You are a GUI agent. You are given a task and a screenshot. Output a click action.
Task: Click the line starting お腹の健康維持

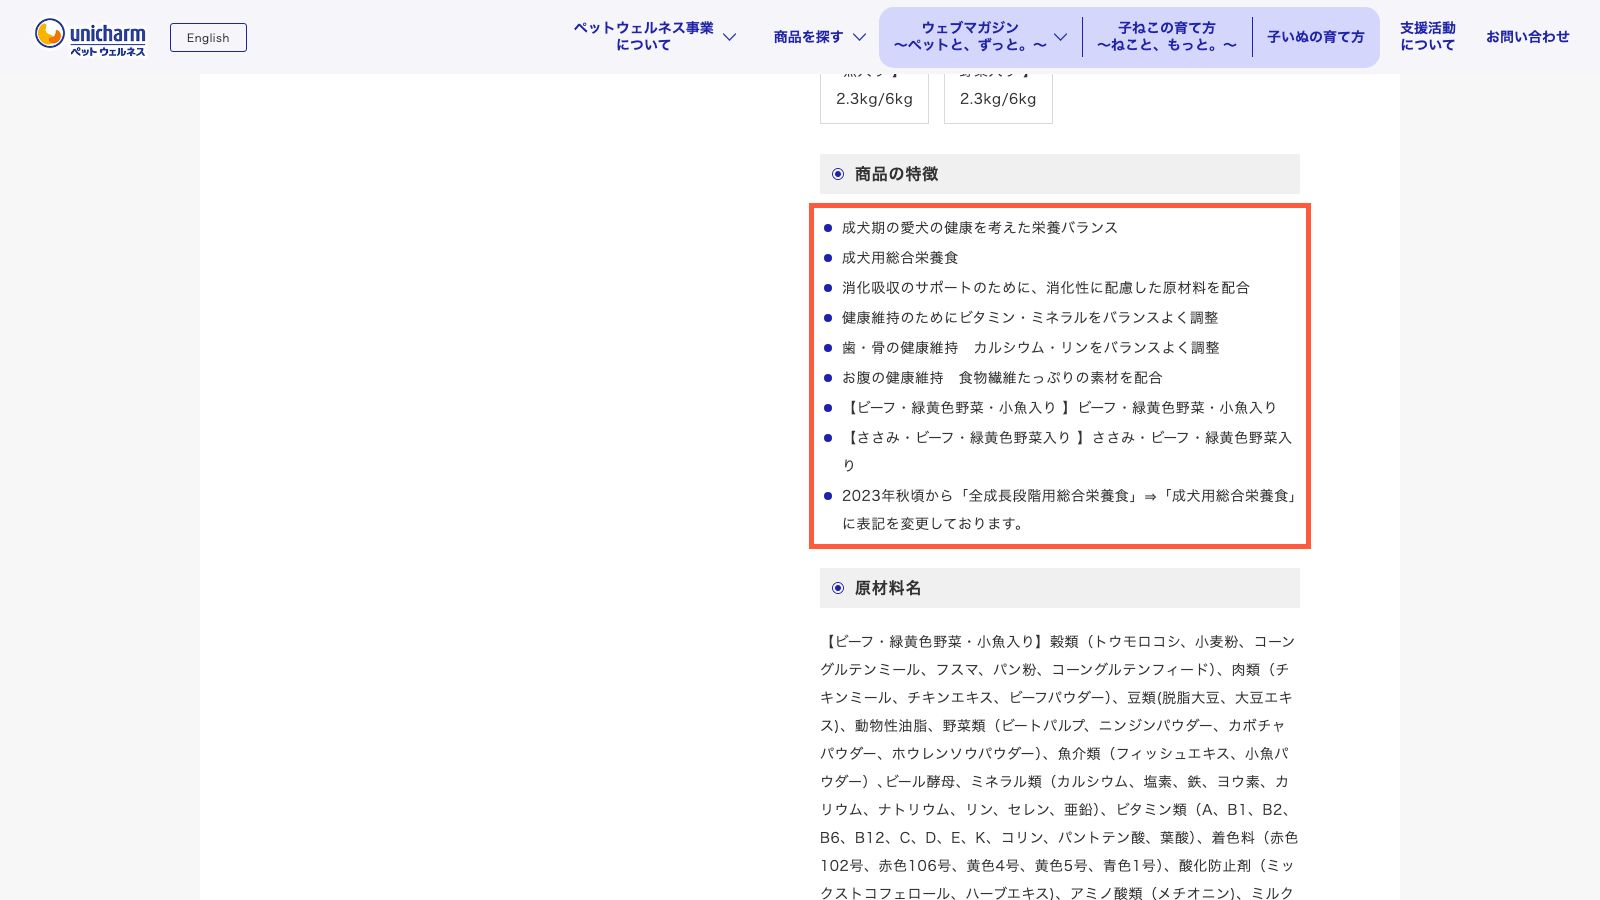tap(1002, 378)
